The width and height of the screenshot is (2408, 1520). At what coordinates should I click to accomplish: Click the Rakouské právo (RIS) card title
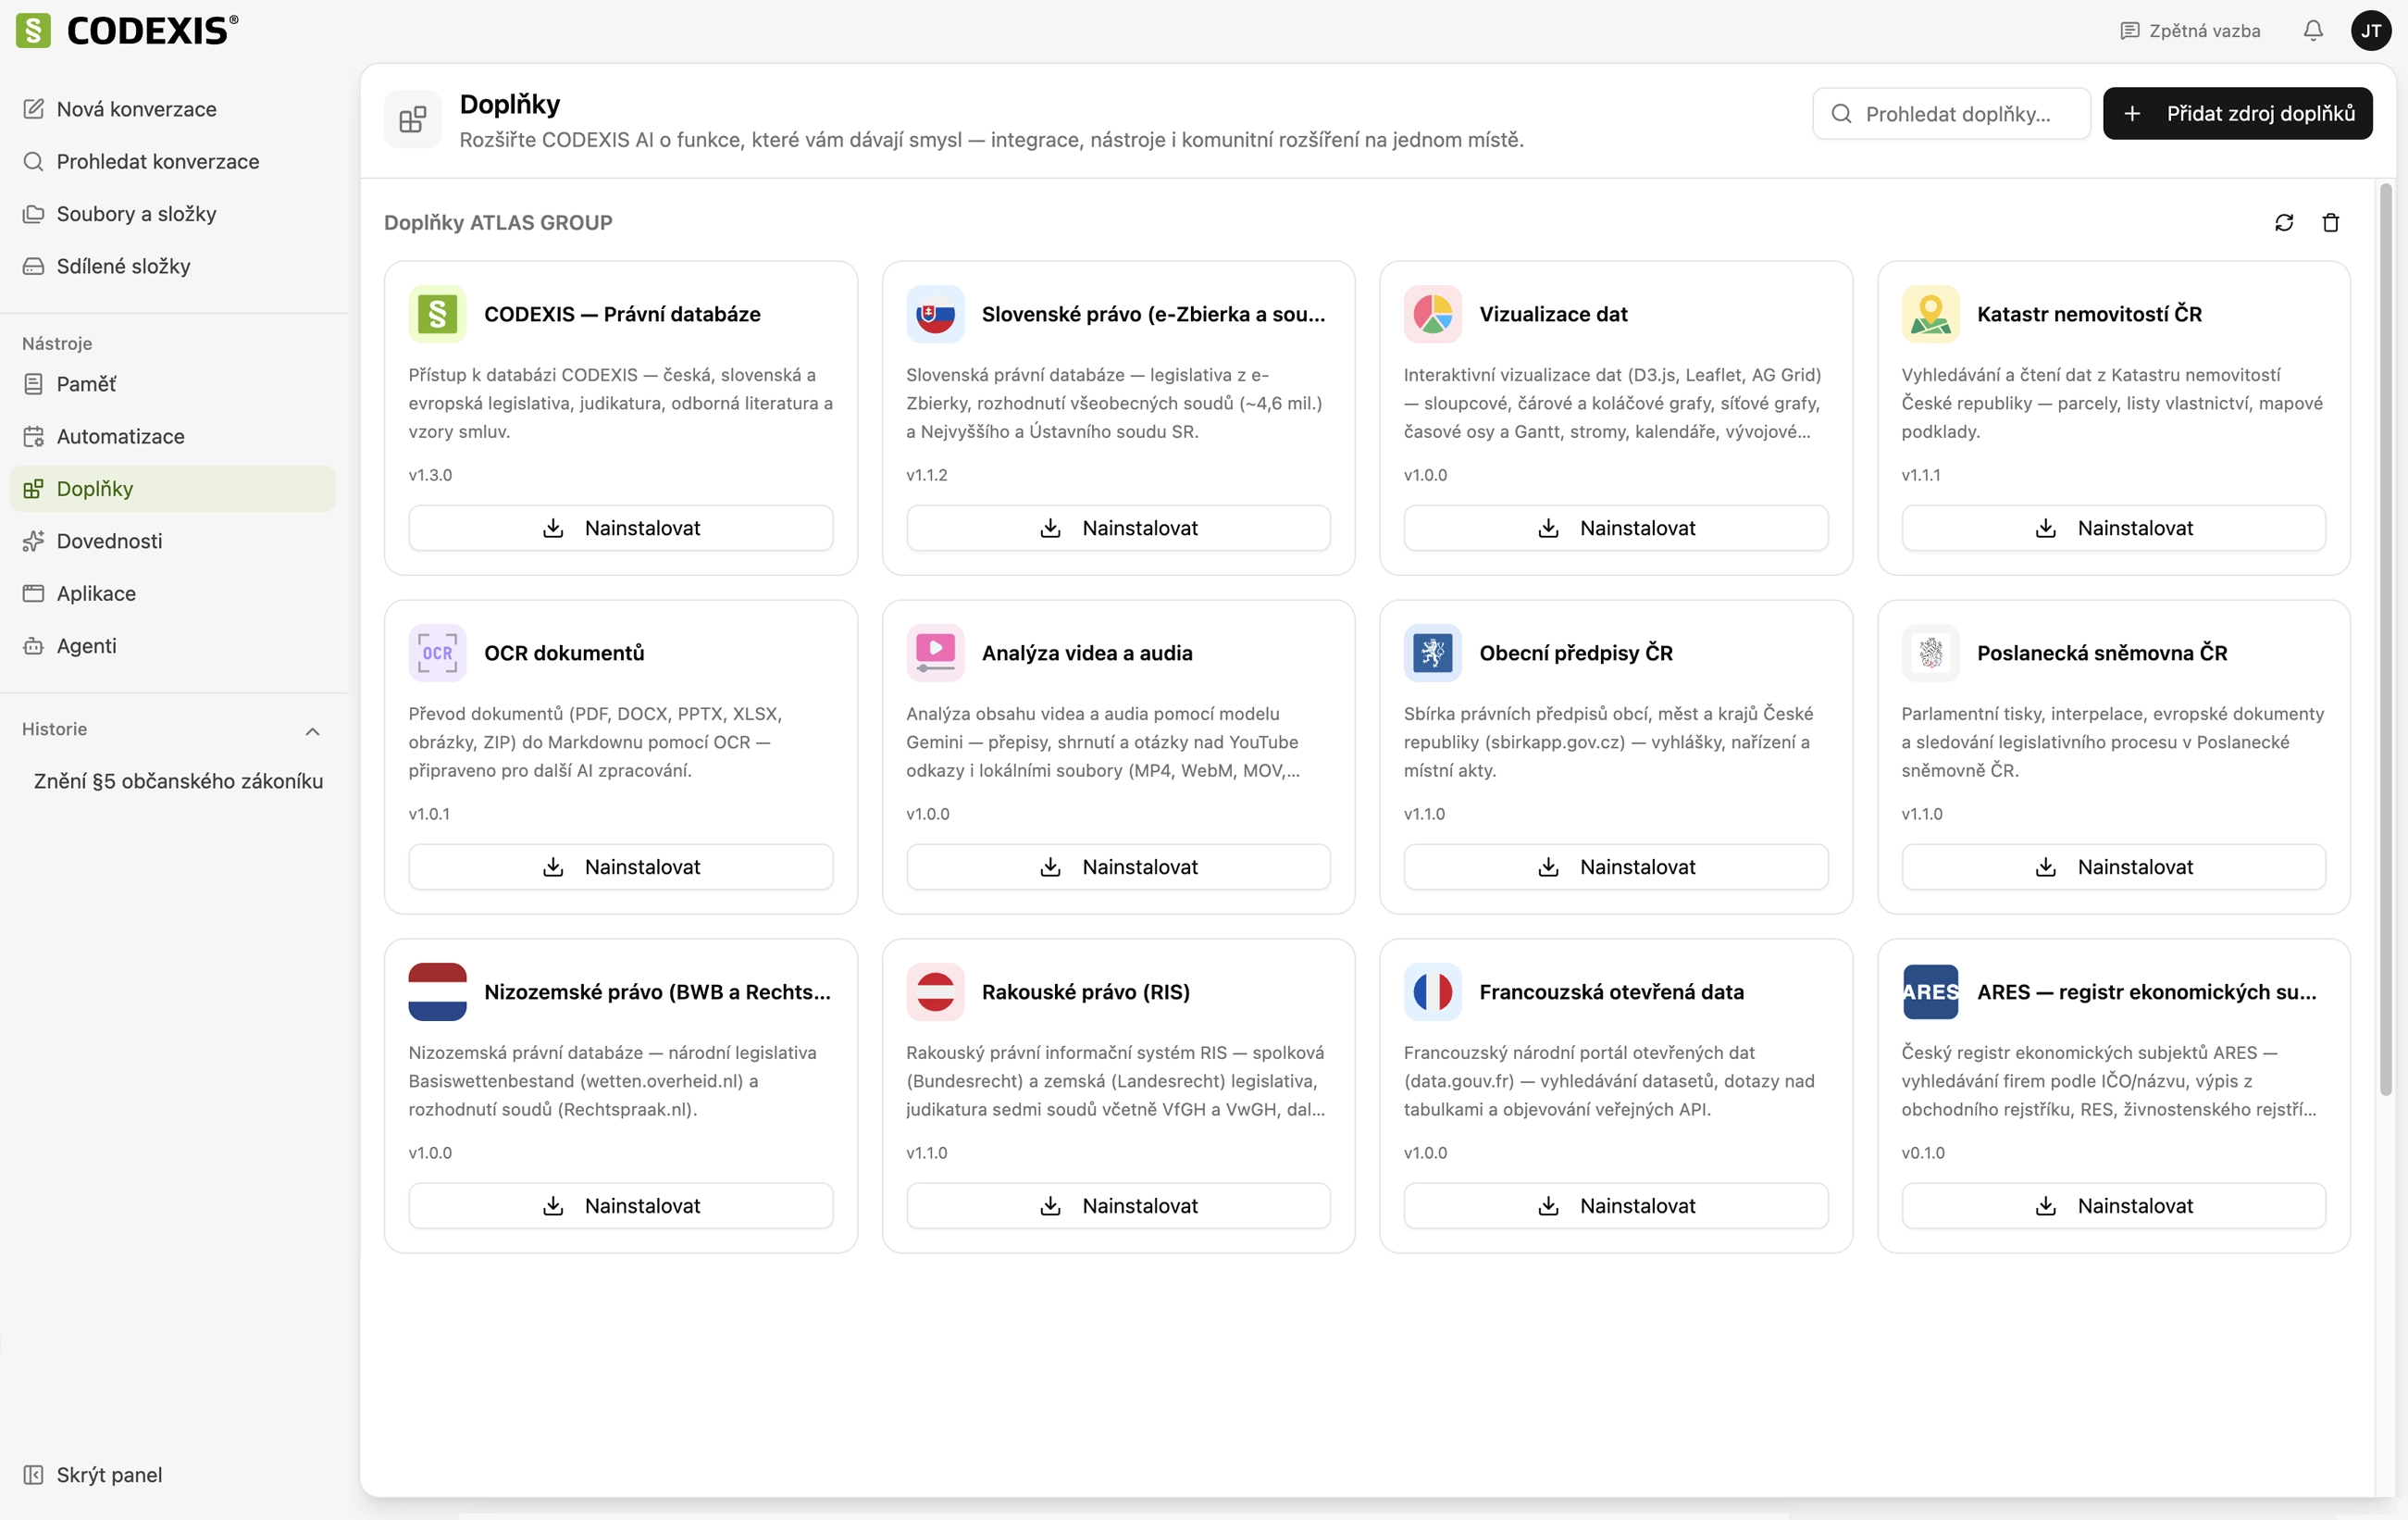1085,992
